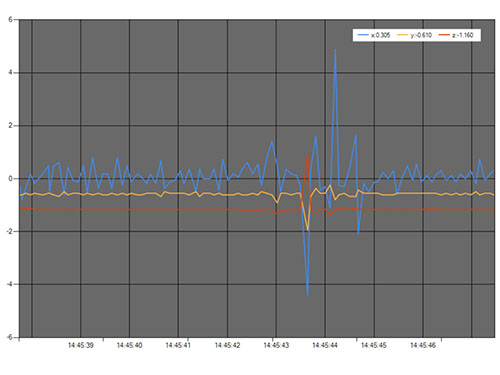This screenshot has height=375, width=500.
Task: Select the red z line swatch in legend
Action: pos(444,35)
